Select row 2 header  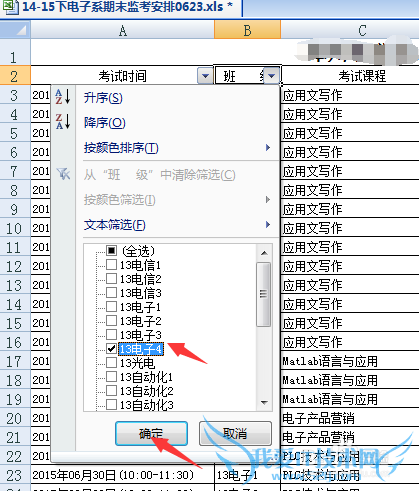[x=15, y=76]
